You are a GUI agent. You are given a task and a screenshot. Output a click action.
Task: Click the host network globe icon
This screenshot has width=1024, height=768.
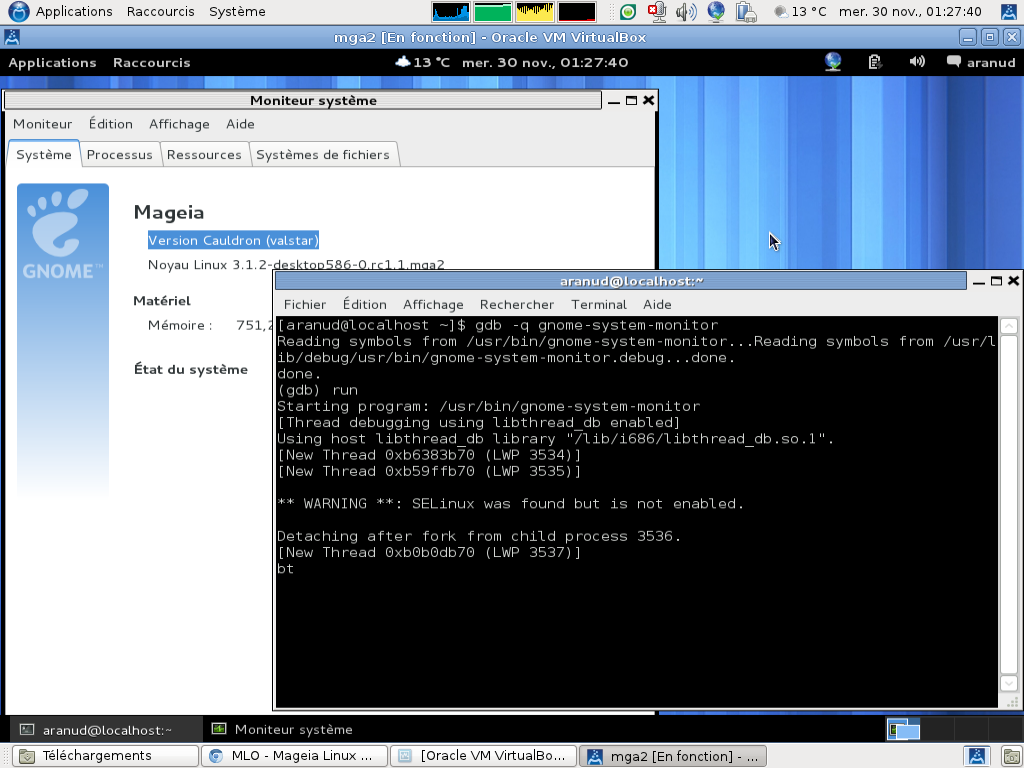tap(716, 12)
